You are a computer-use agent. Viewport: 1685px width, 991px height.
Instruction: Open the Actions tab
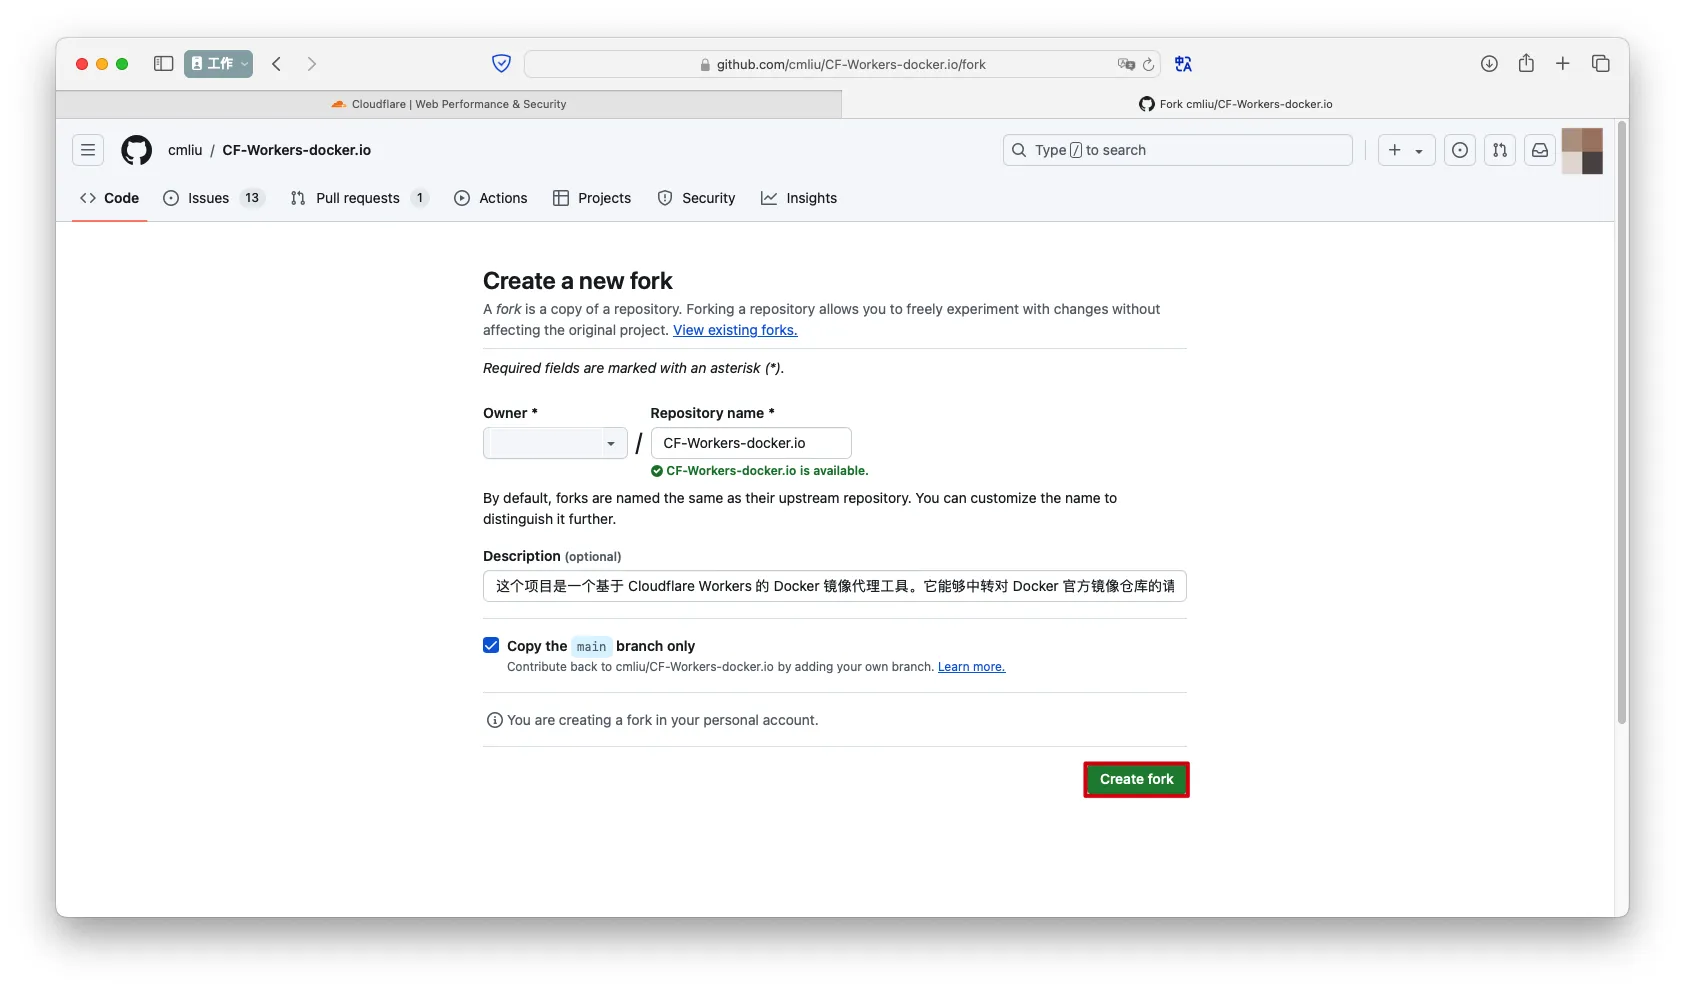tap(491, 198)
